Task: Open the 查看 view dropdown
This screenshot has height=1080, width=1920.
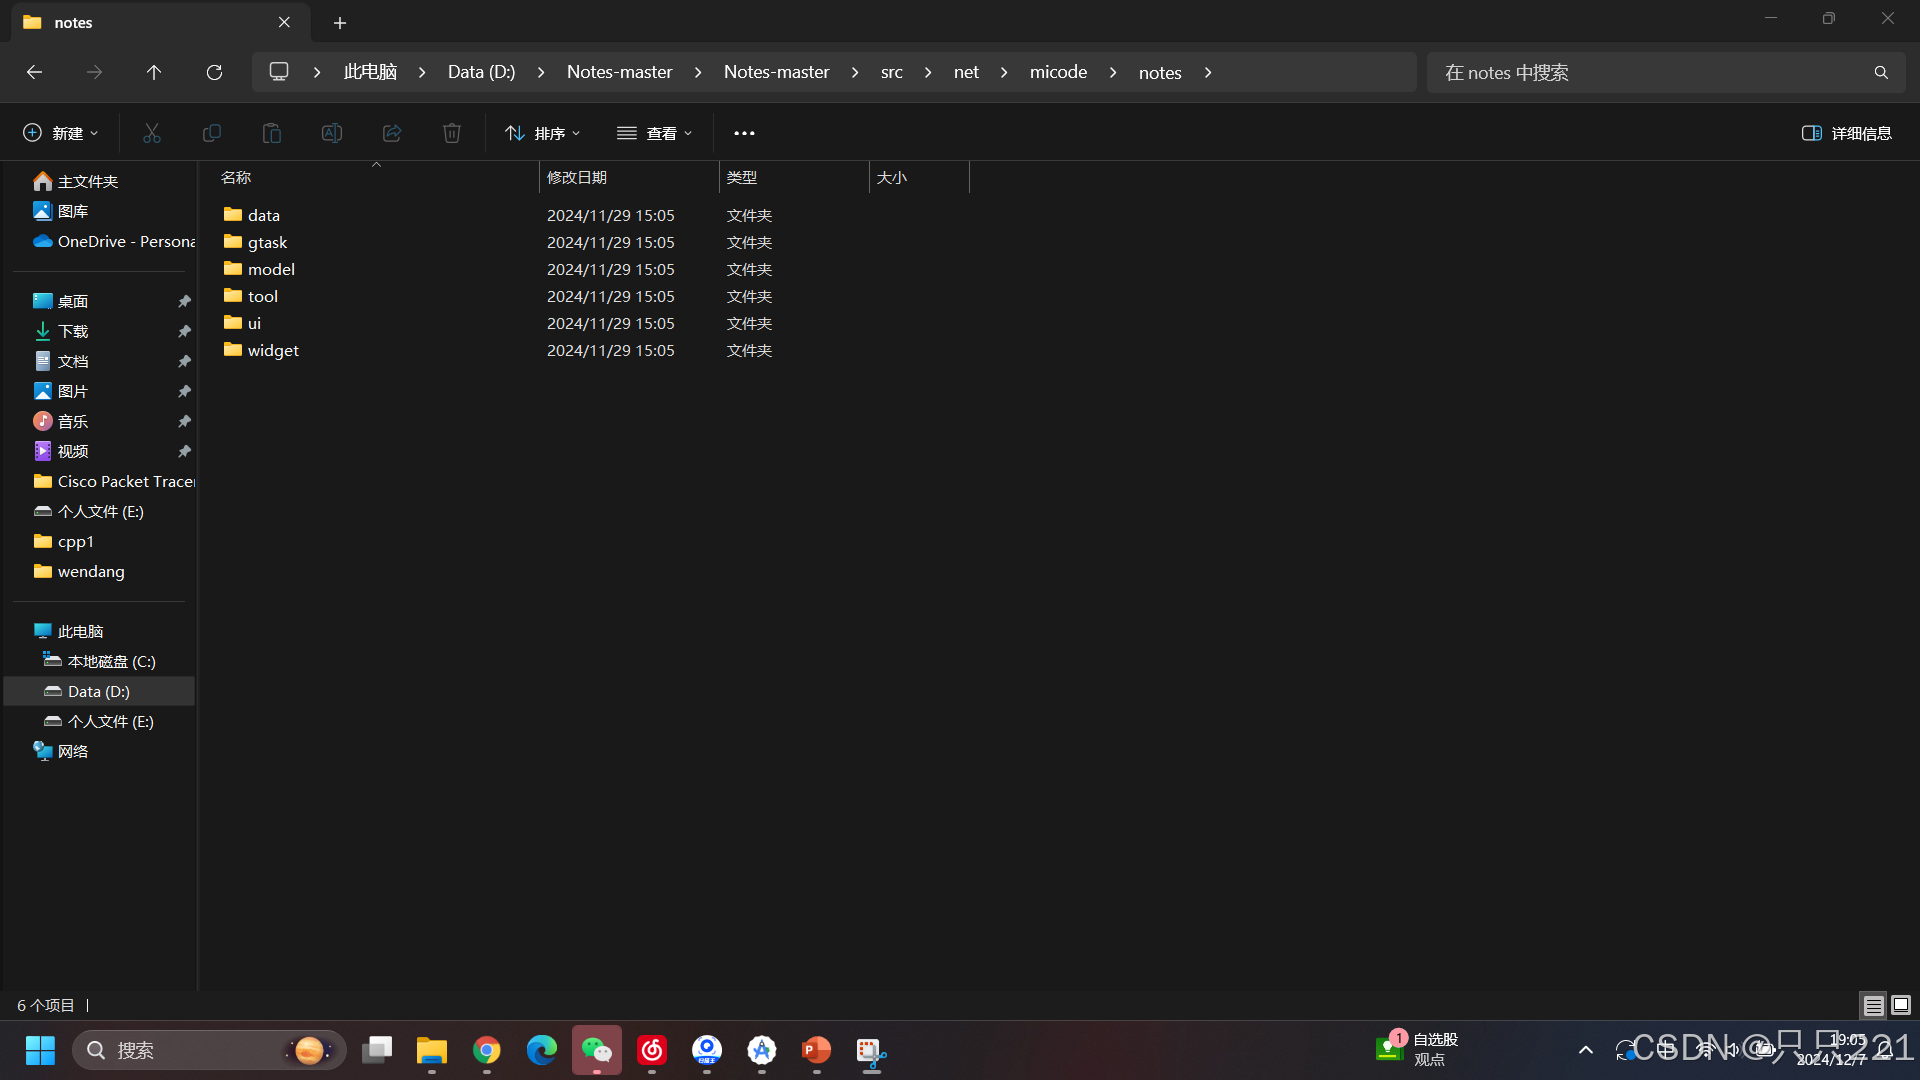Action: click(655, 133)
